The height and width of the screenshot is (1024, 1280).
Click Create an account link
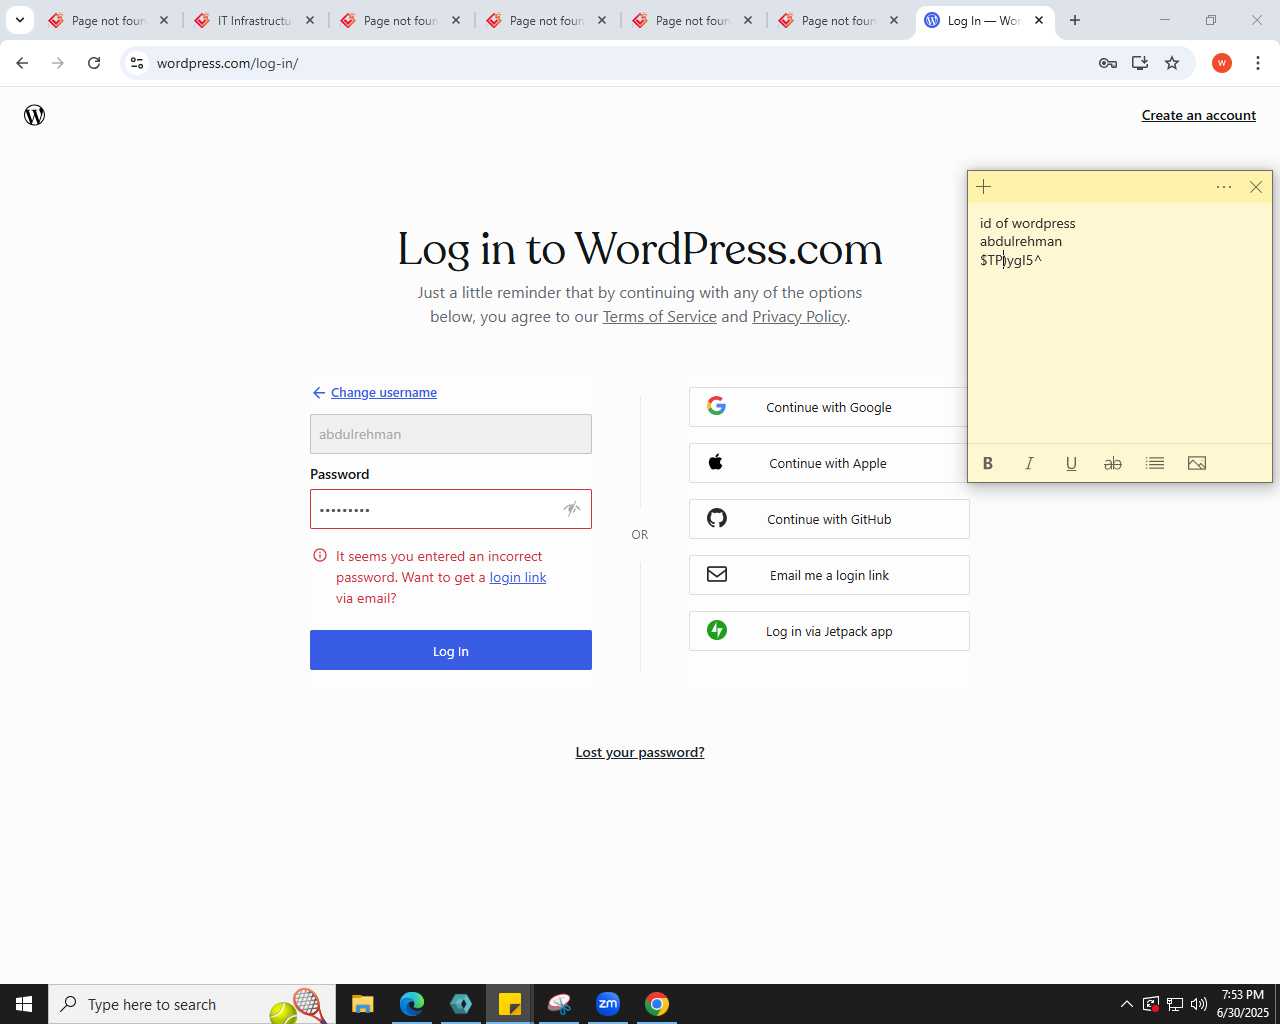[1199, 115]
